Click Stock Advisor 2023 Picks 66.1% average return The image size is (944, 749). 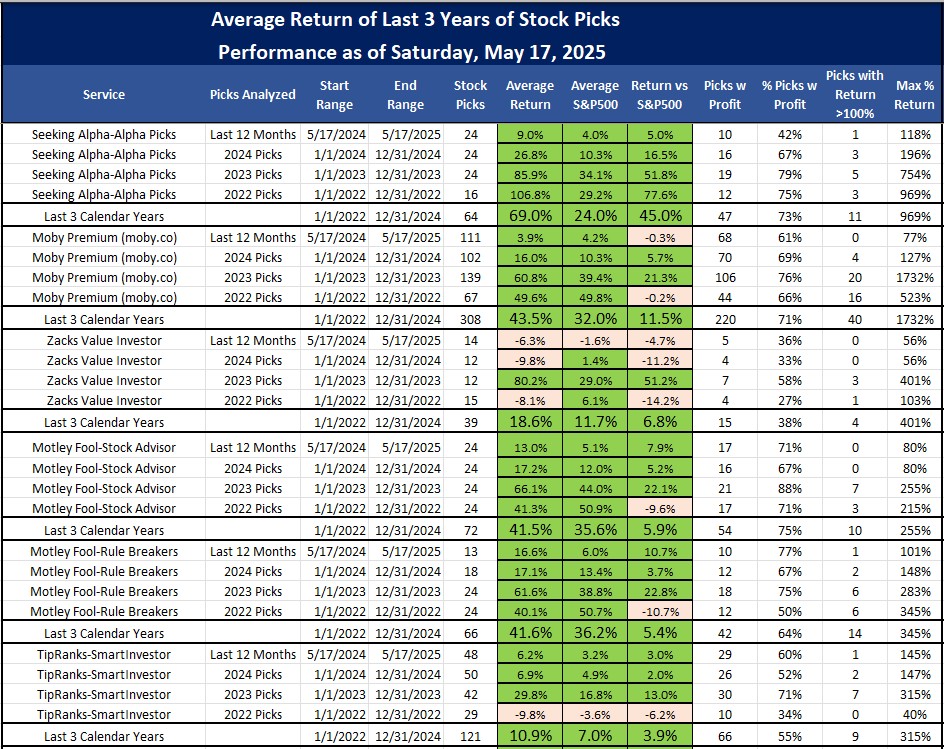(530, 488)
